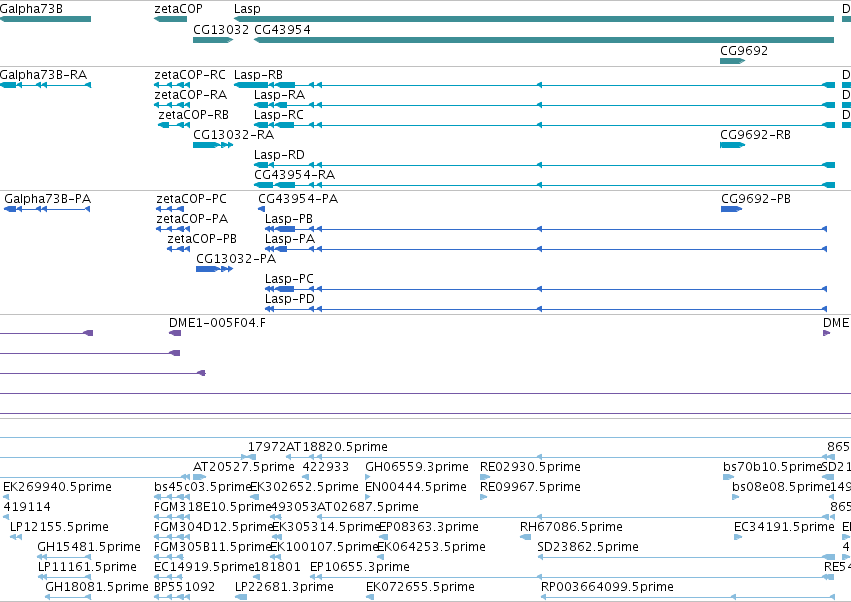Click the EP10655.3prime EST label

pos(360,567)
